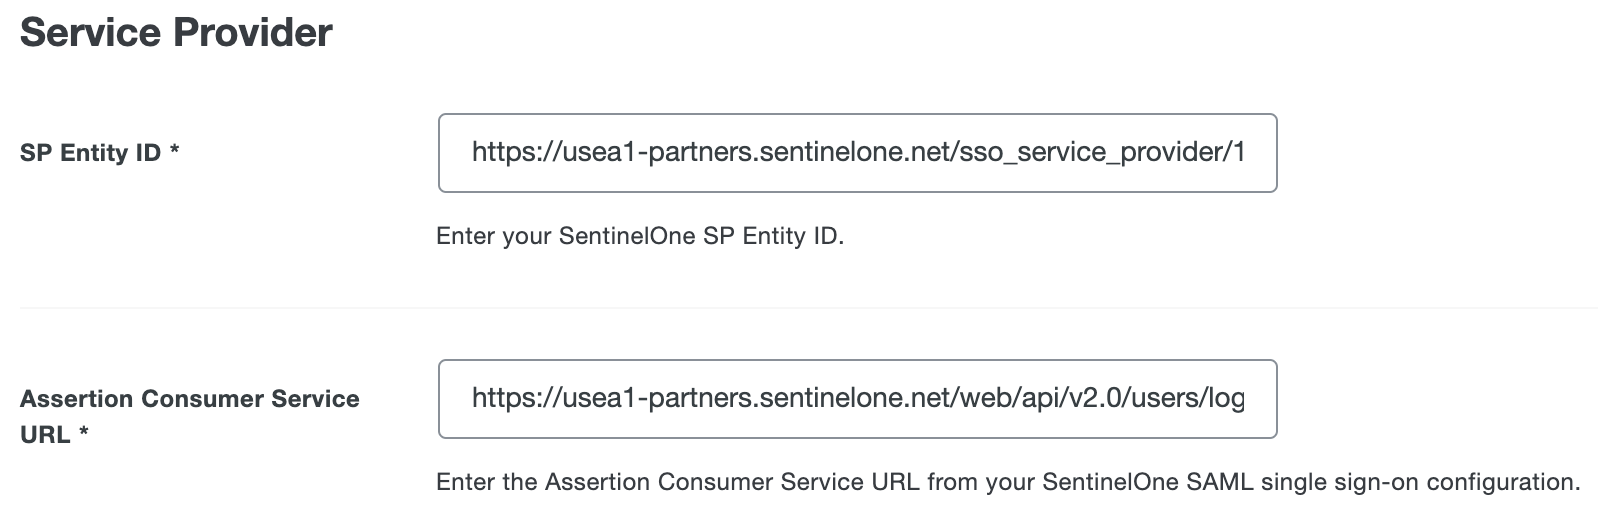Click the SP Entity ID input field
The image size is (1598, 522).
[857, 153]
